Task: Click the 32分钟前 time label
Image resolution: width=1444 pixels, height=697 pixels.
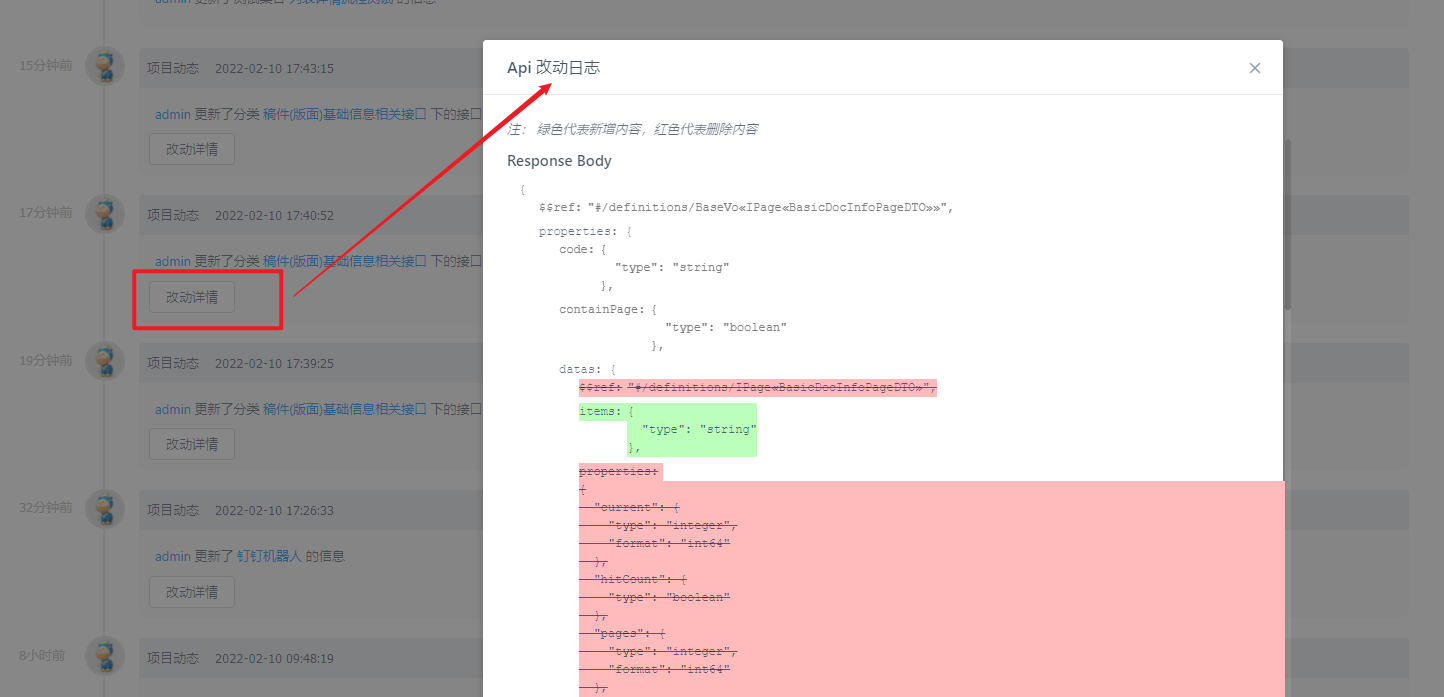Action: [x=46, y=507]
